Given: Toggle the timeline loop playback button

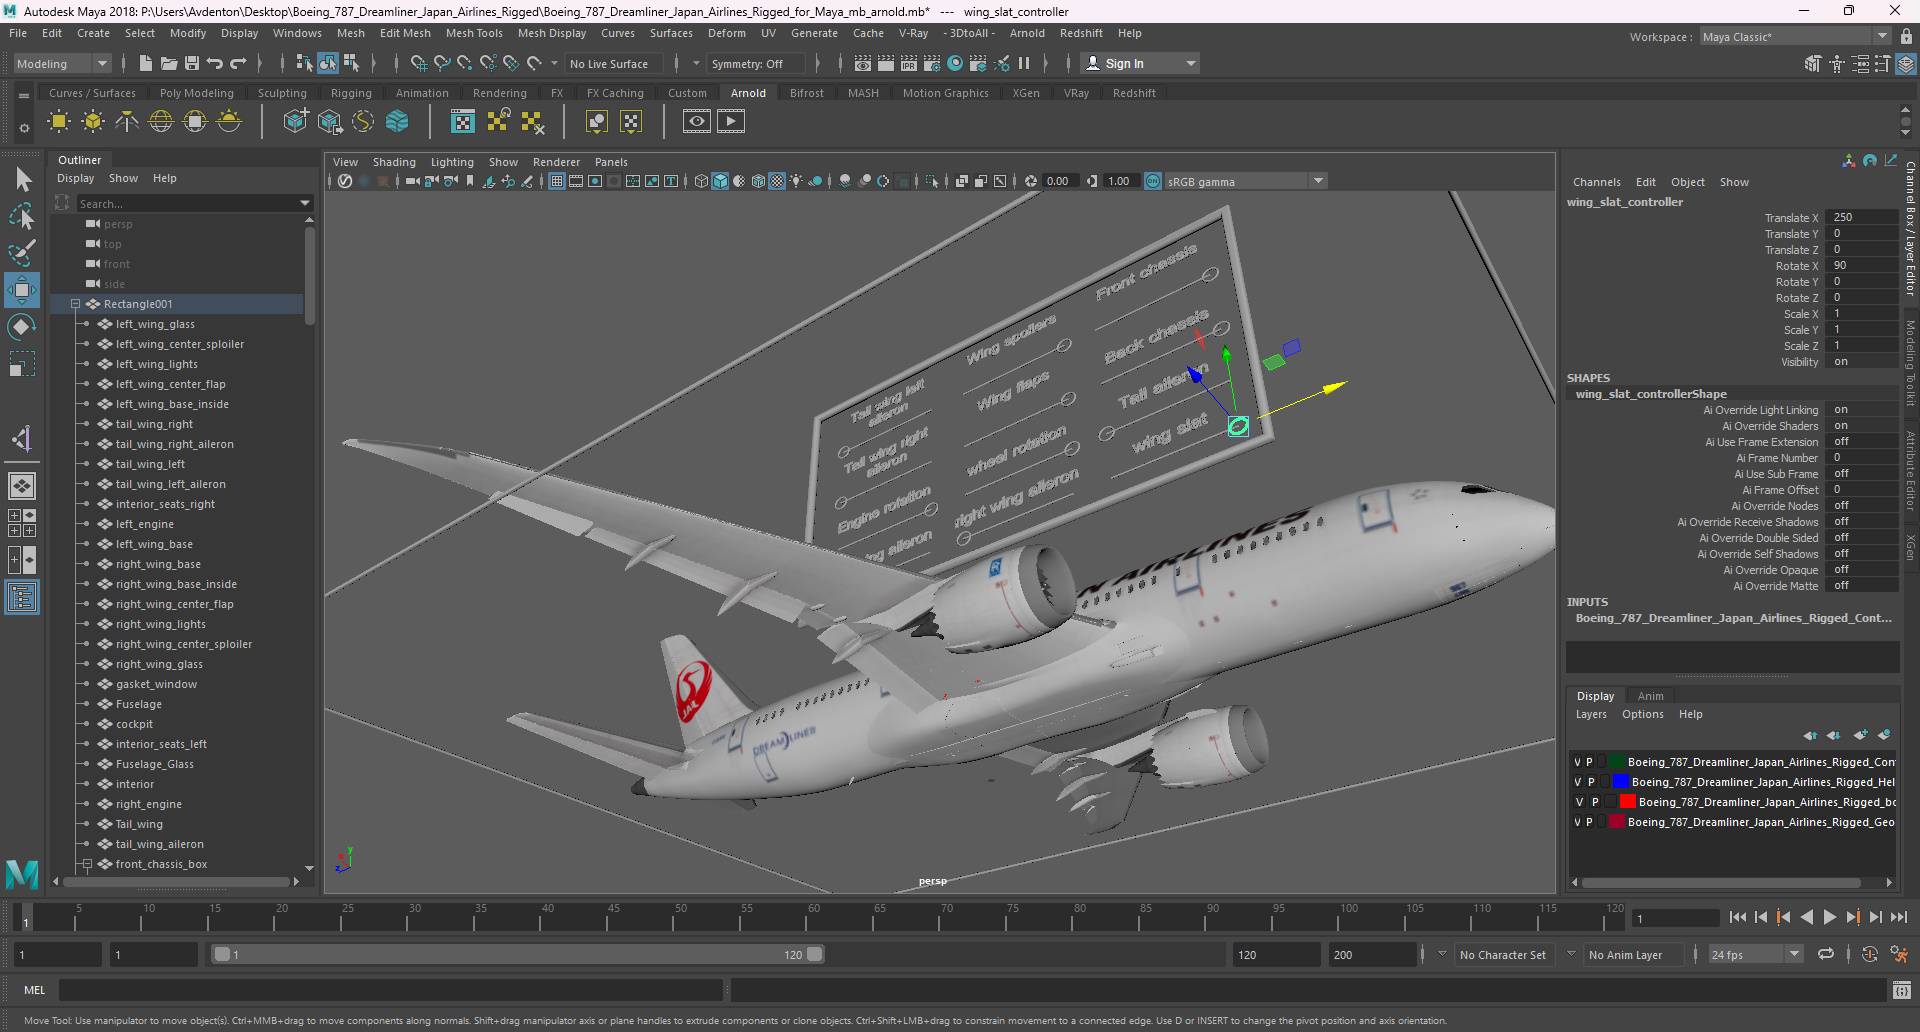Looking at the screenshot, I should (x=1826, y=954).
